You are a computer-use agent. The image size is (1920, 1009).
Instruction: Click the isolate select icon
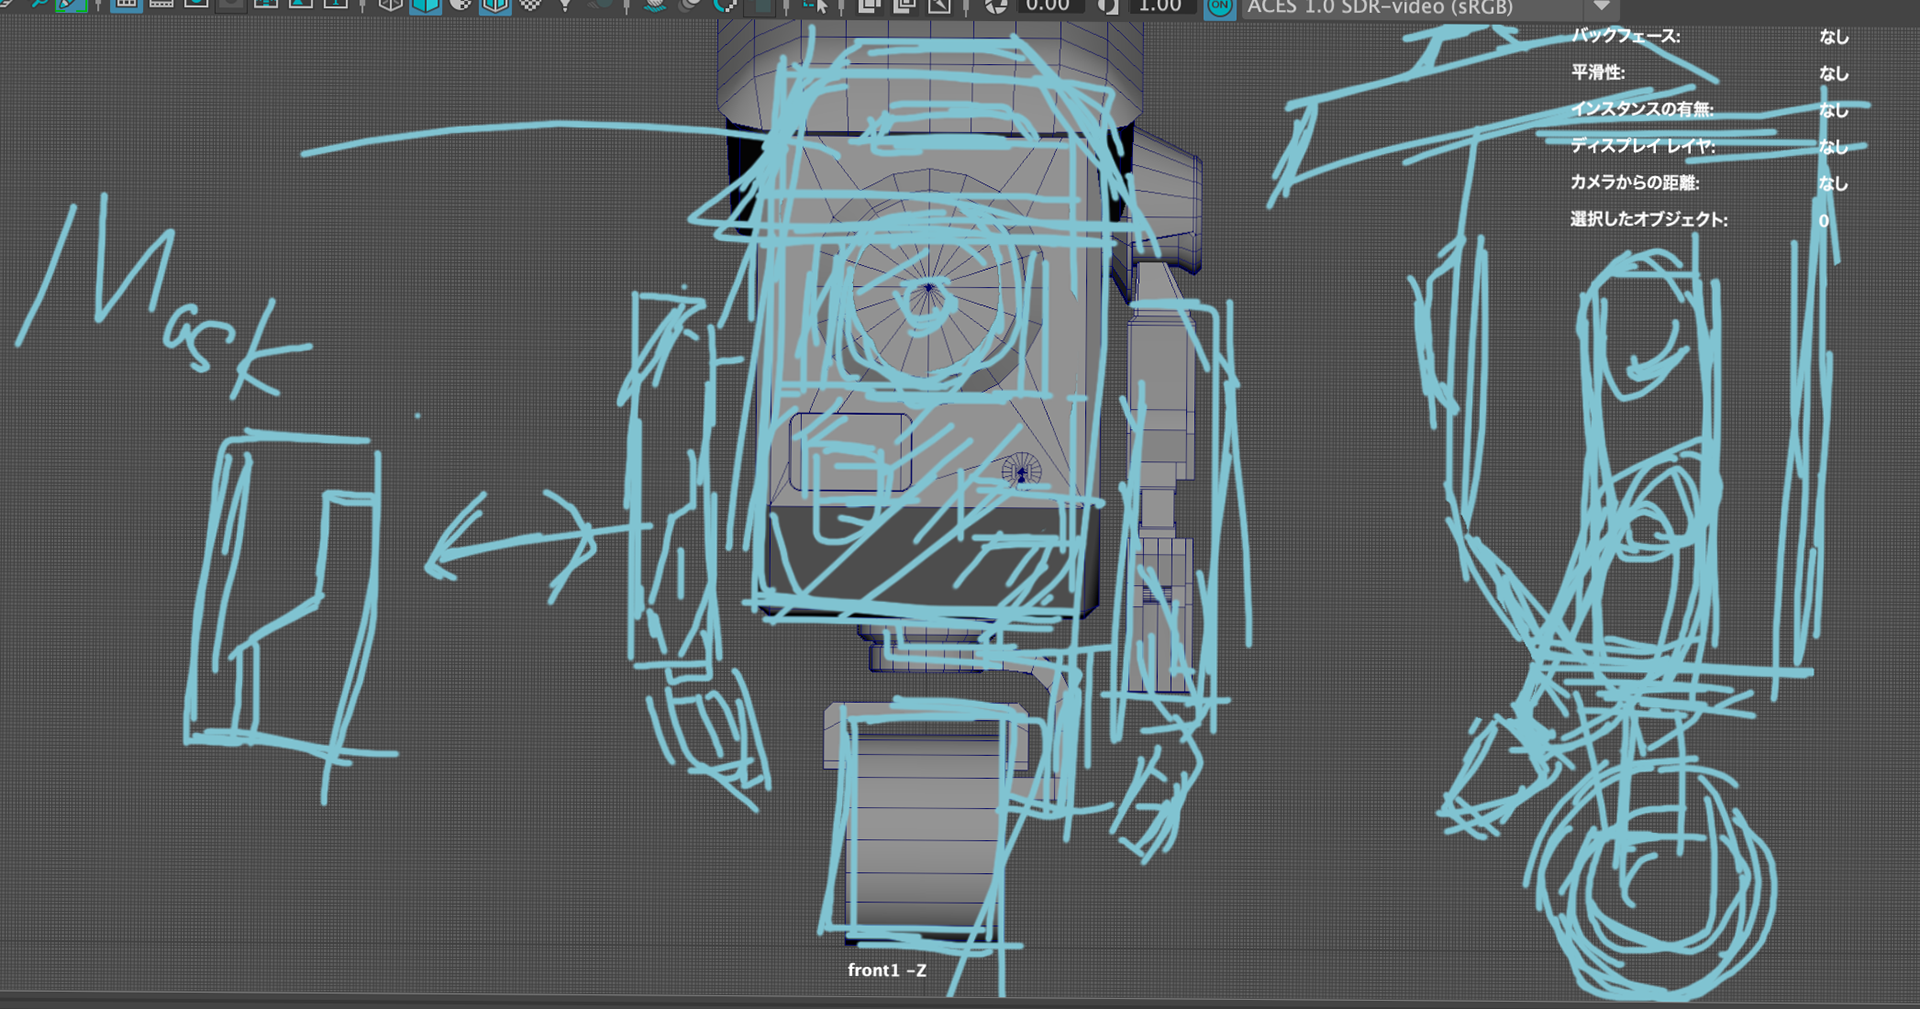pos(816,5)
